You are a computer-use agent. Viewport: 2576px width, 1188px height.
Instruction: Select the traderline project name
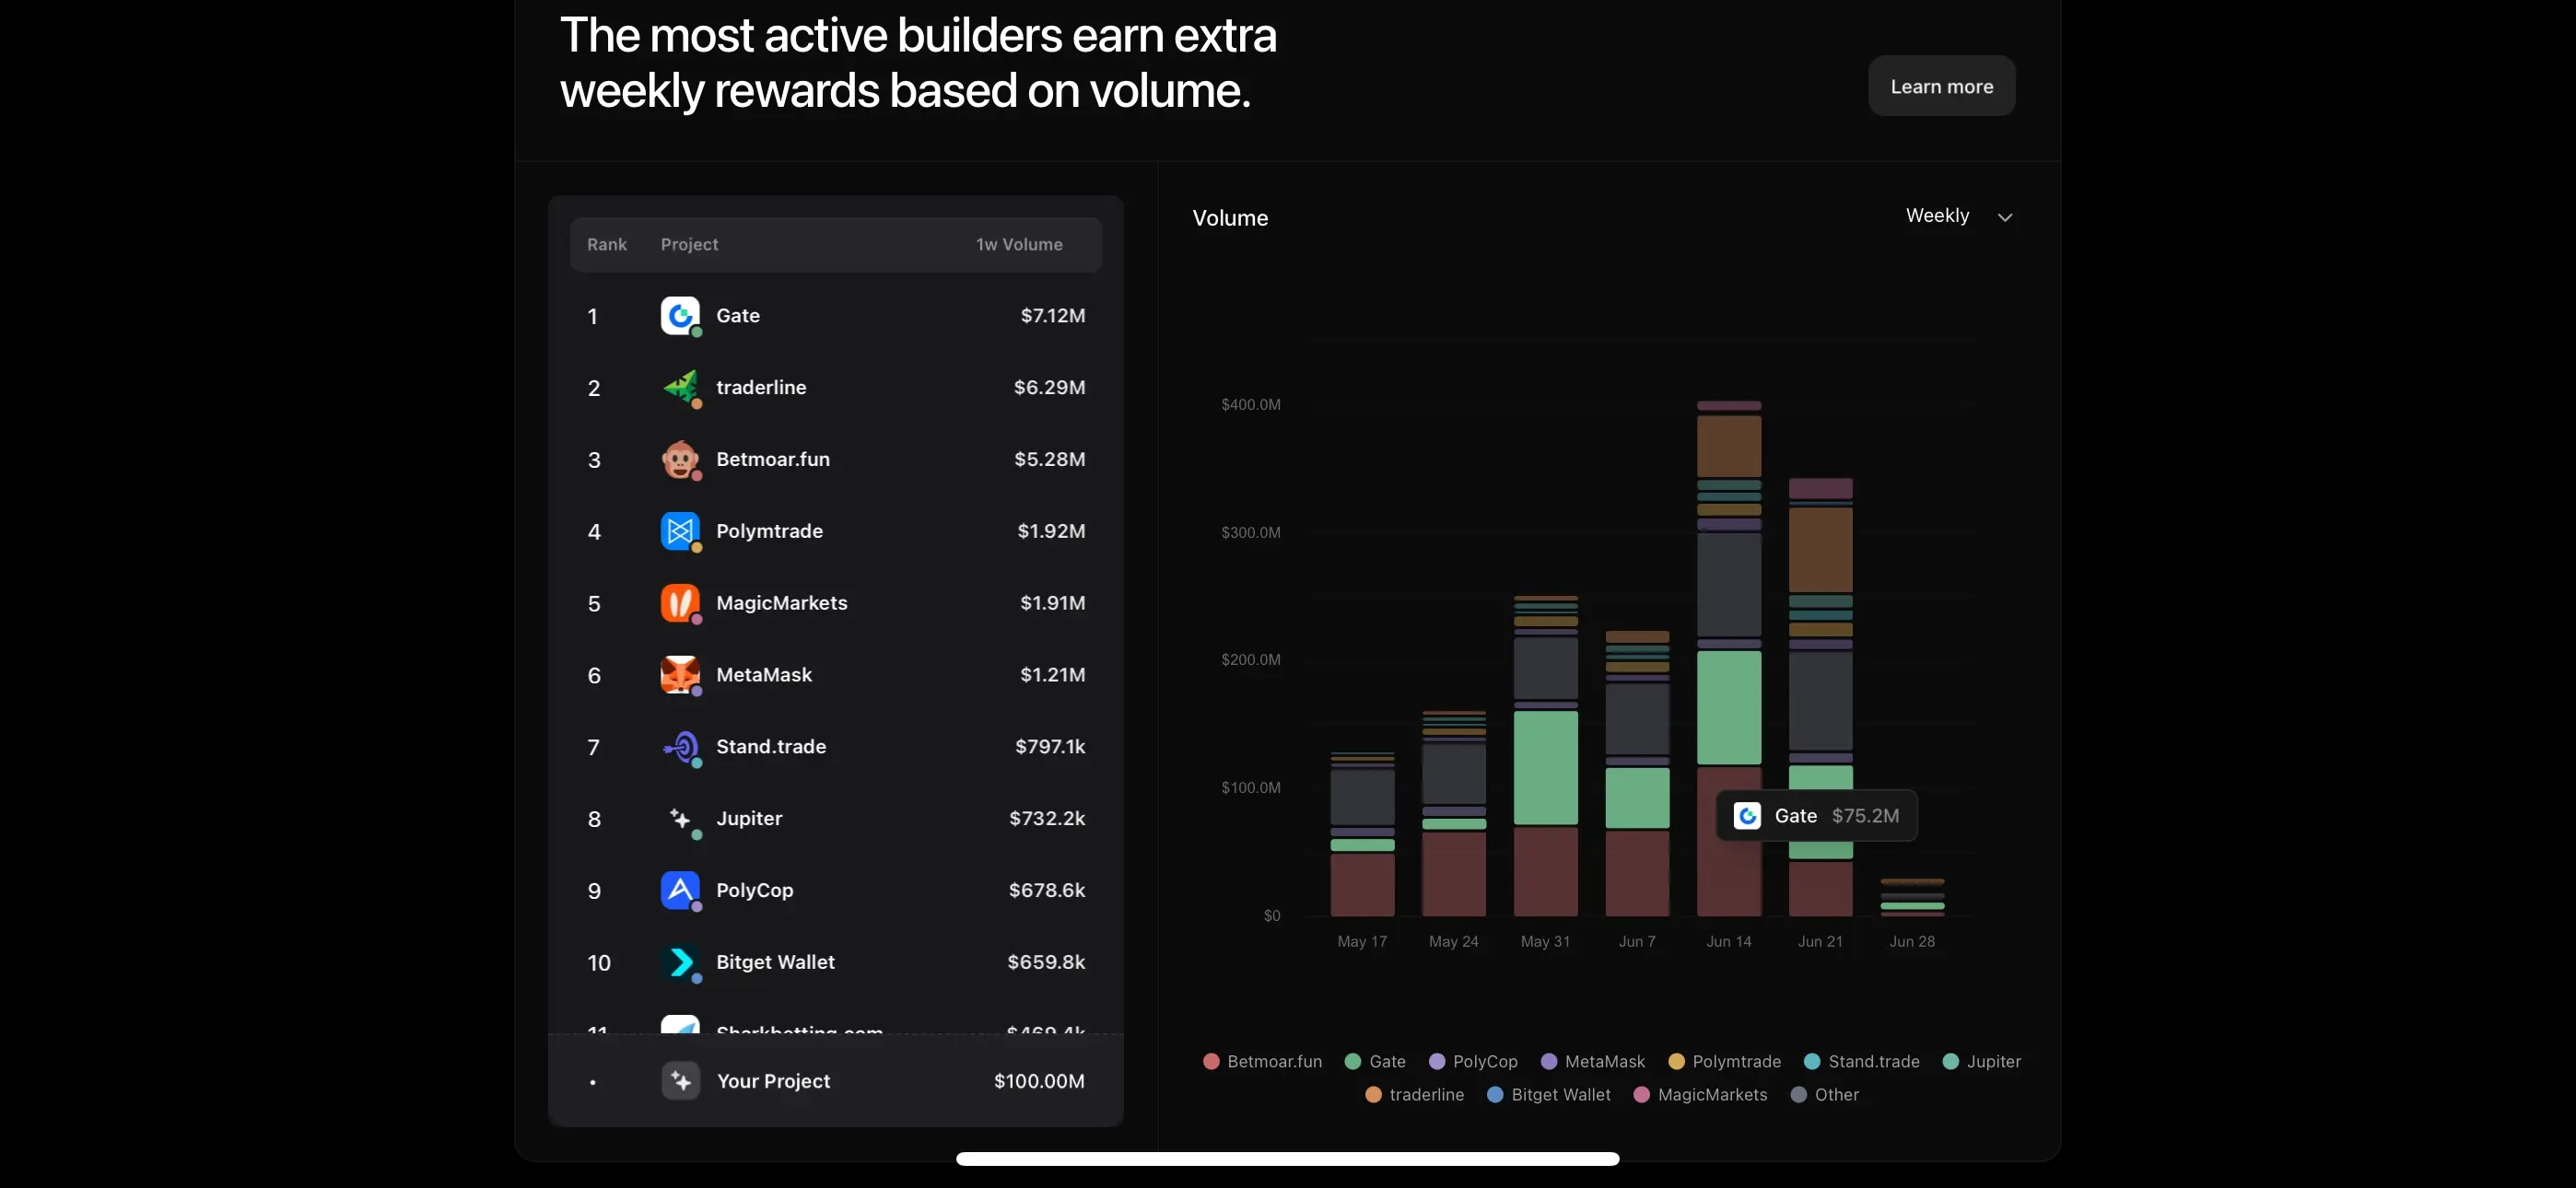761,387
